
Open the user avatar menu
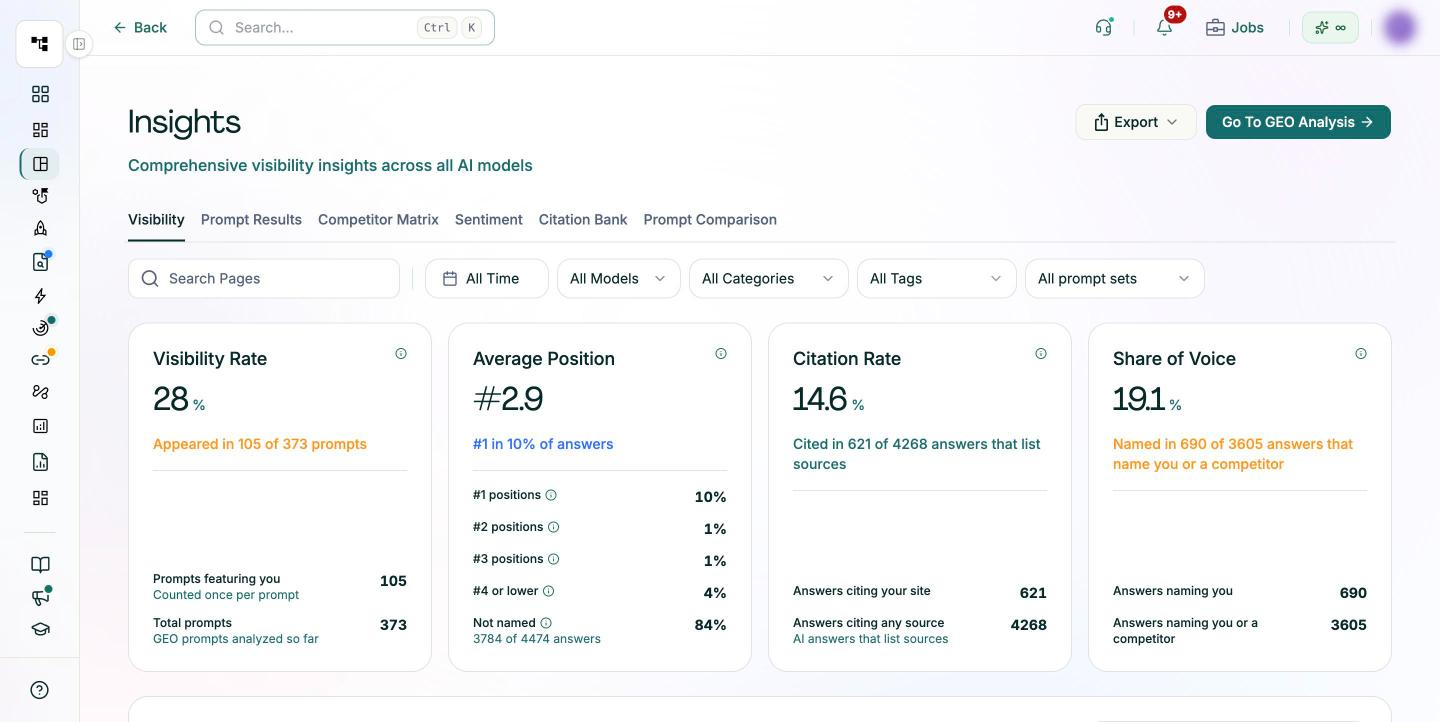coord(1400,27)
